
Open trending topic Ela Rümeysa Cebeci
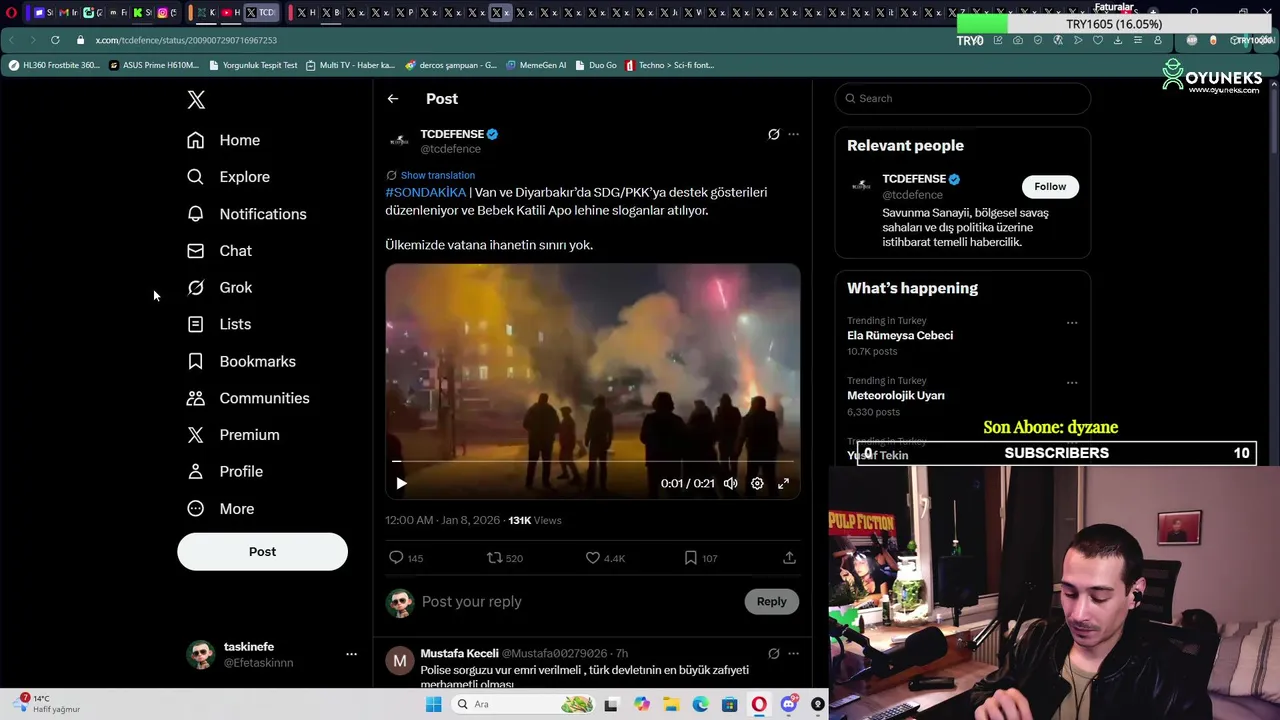[x=900, y=336]
